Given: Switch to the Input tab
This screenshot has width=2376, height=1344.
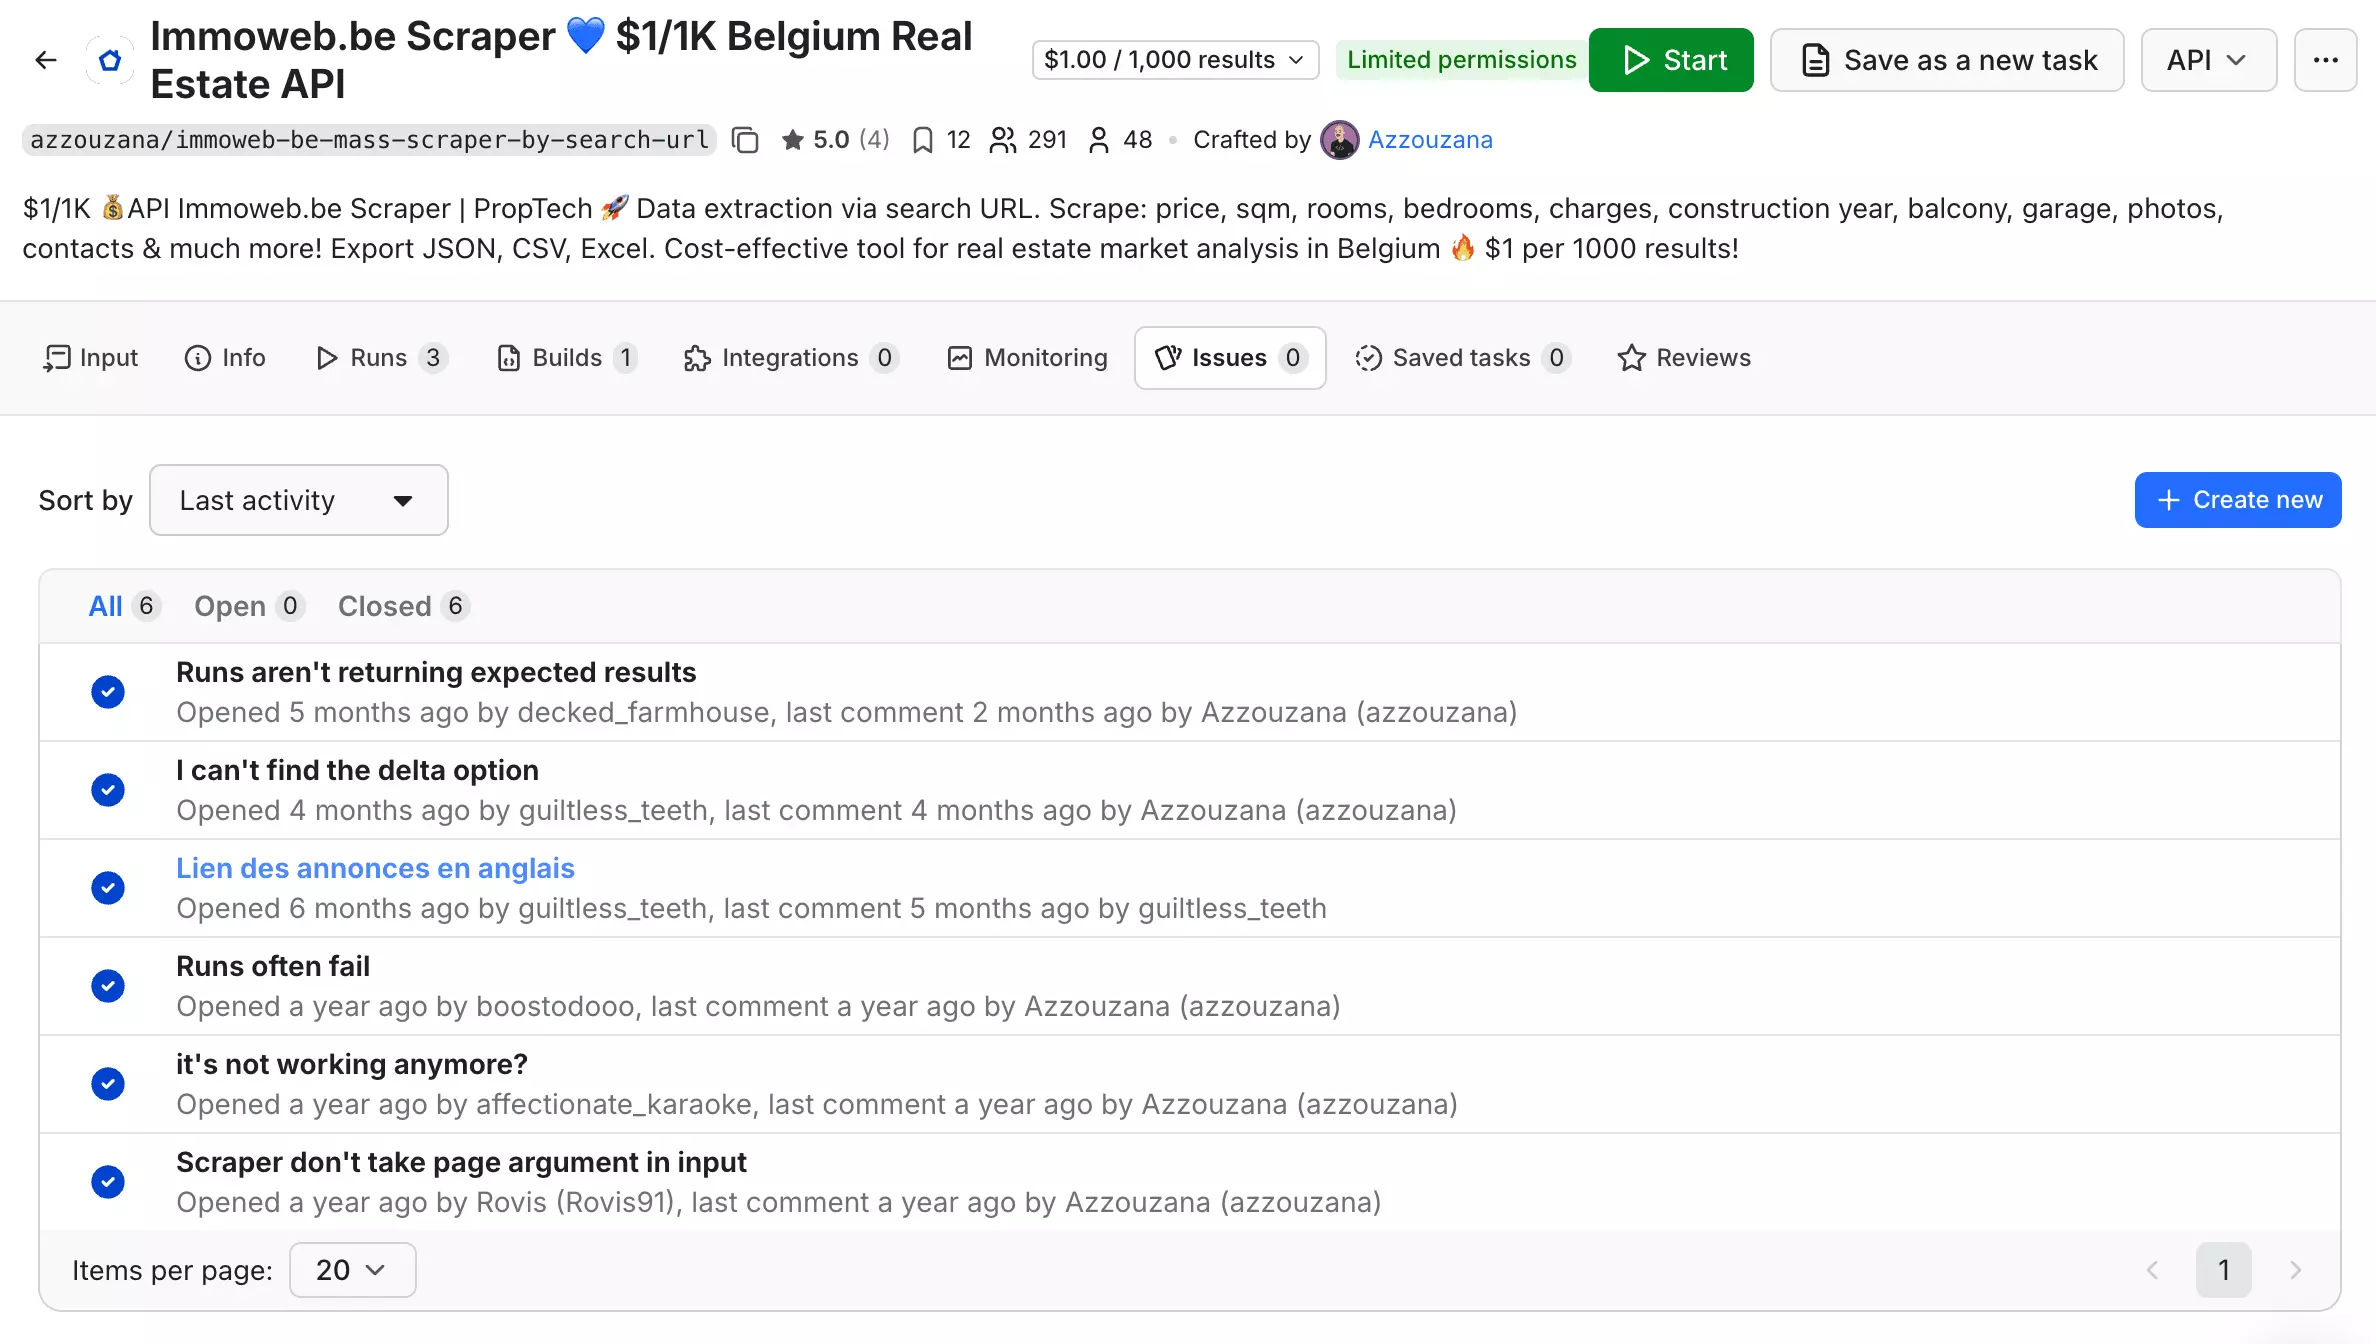Looking at the screenshot, I should (x=90, y=358).
